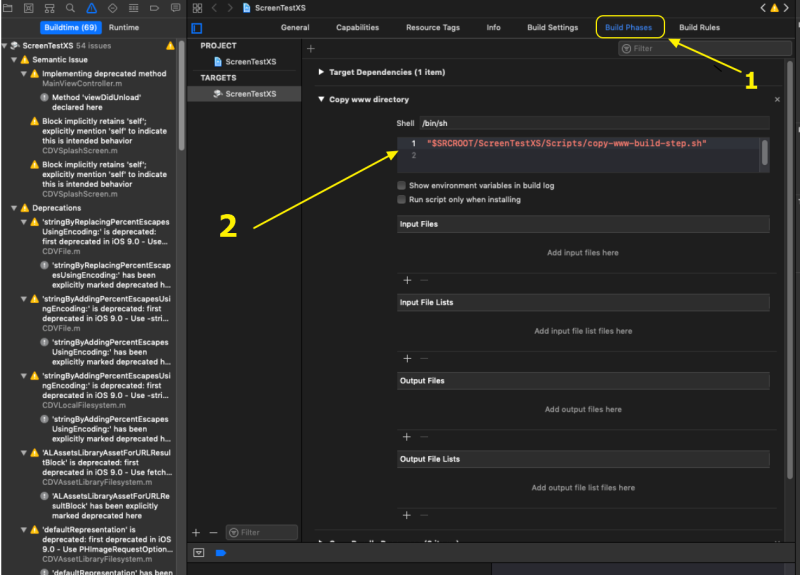
Task: Open the Build Settings tab
Action: tap(553, 28)
